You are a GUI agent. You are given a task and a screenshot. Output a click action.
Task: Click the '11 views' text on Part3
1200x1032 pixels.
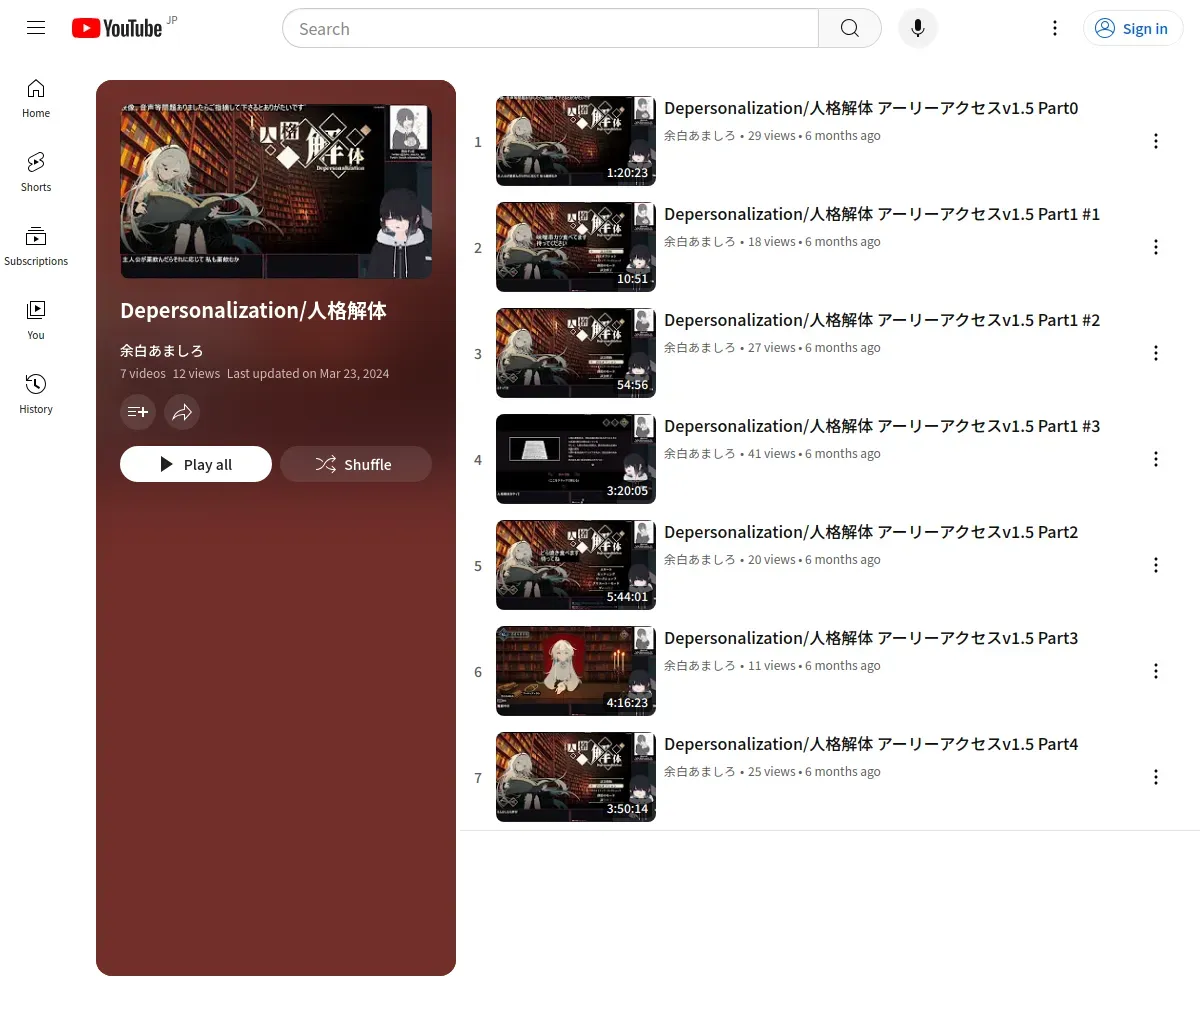point(772,666)
